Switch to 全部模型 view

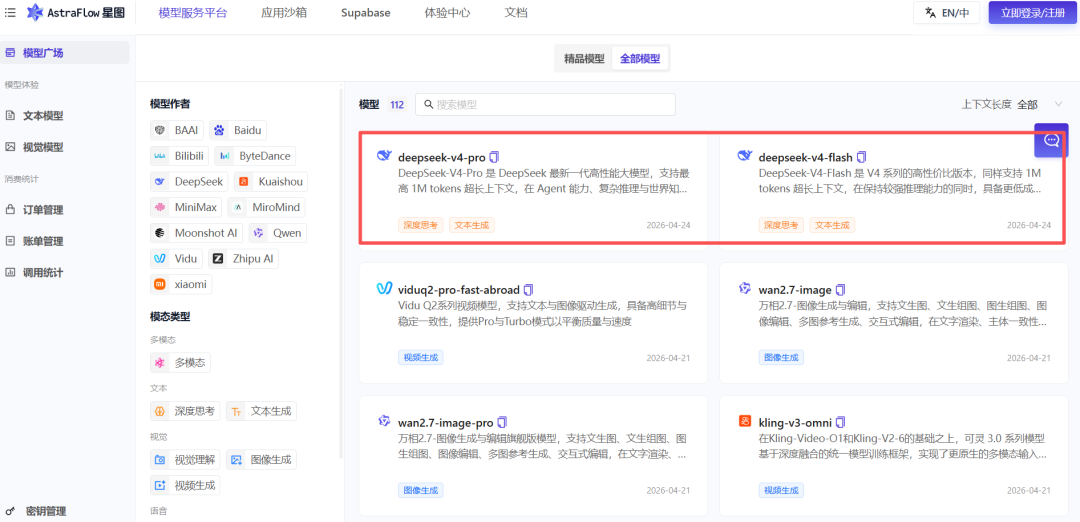coord(640,59)
